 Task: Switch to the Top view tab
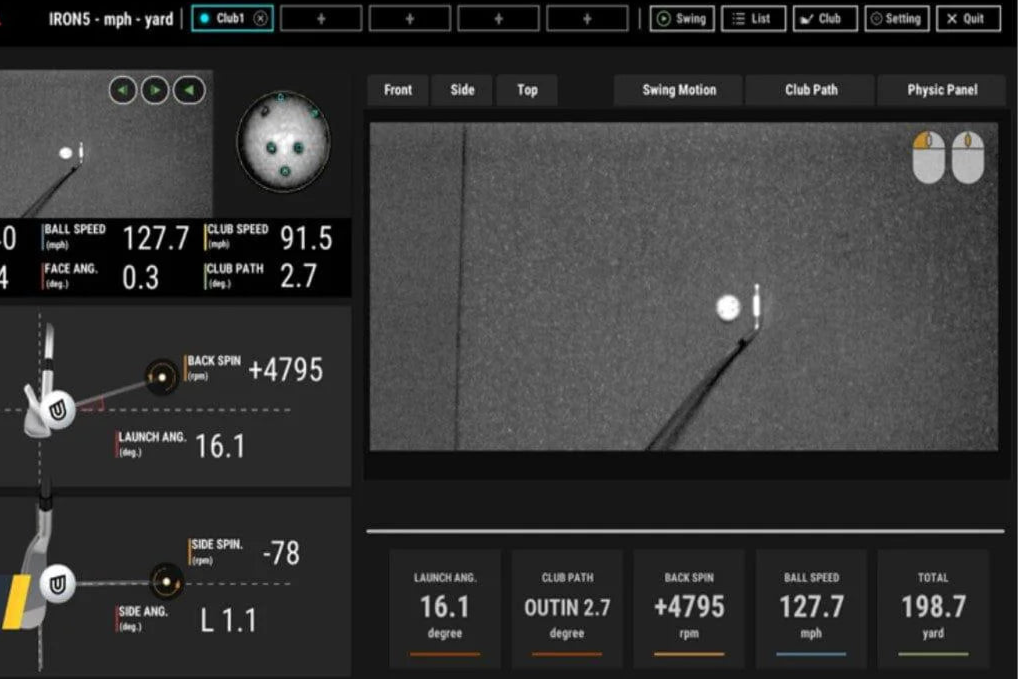tap(527, 90)
